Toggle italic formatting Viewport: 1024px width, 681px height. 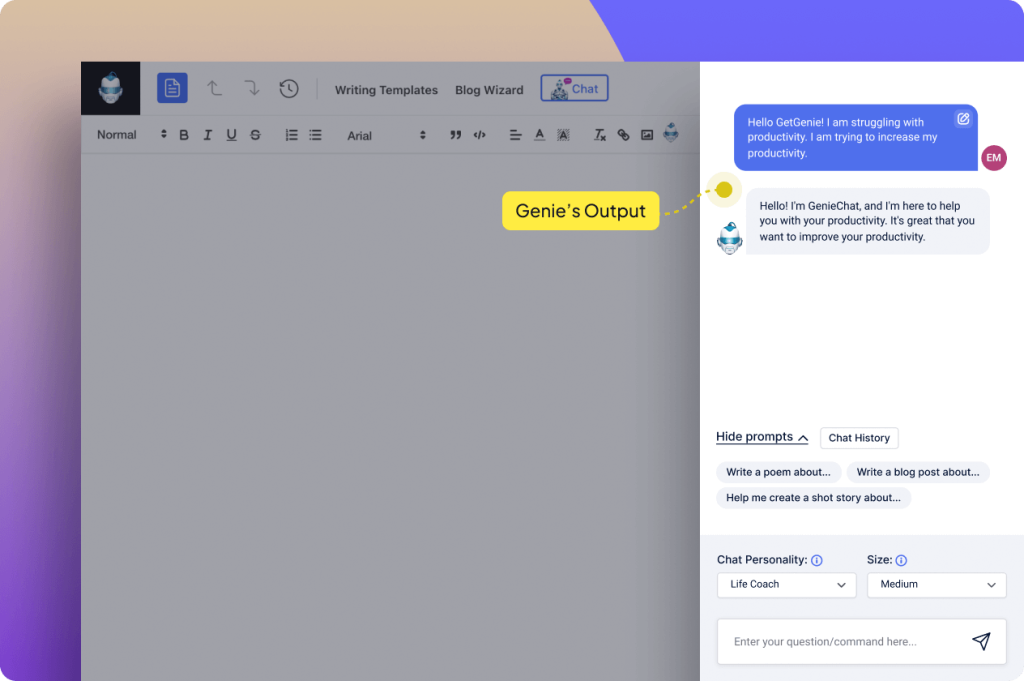click(x=208, y=135)
